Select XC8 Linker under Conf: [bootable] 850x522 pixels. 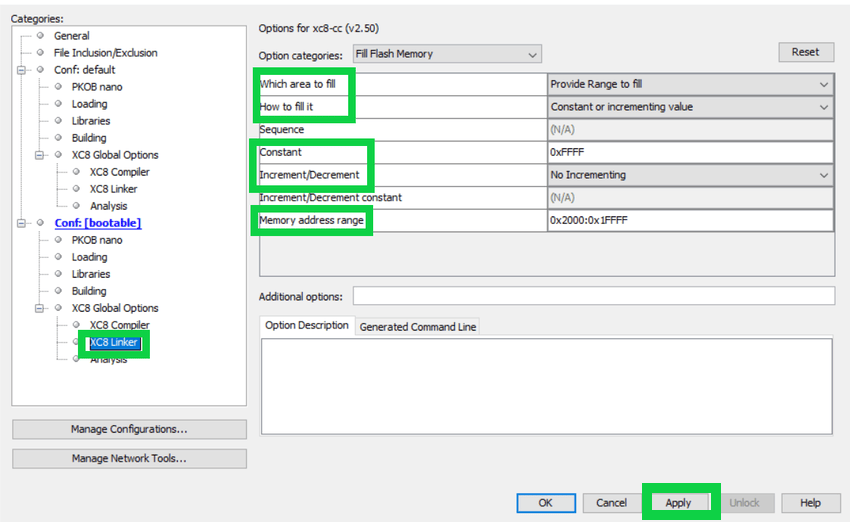tap(113, 343)
